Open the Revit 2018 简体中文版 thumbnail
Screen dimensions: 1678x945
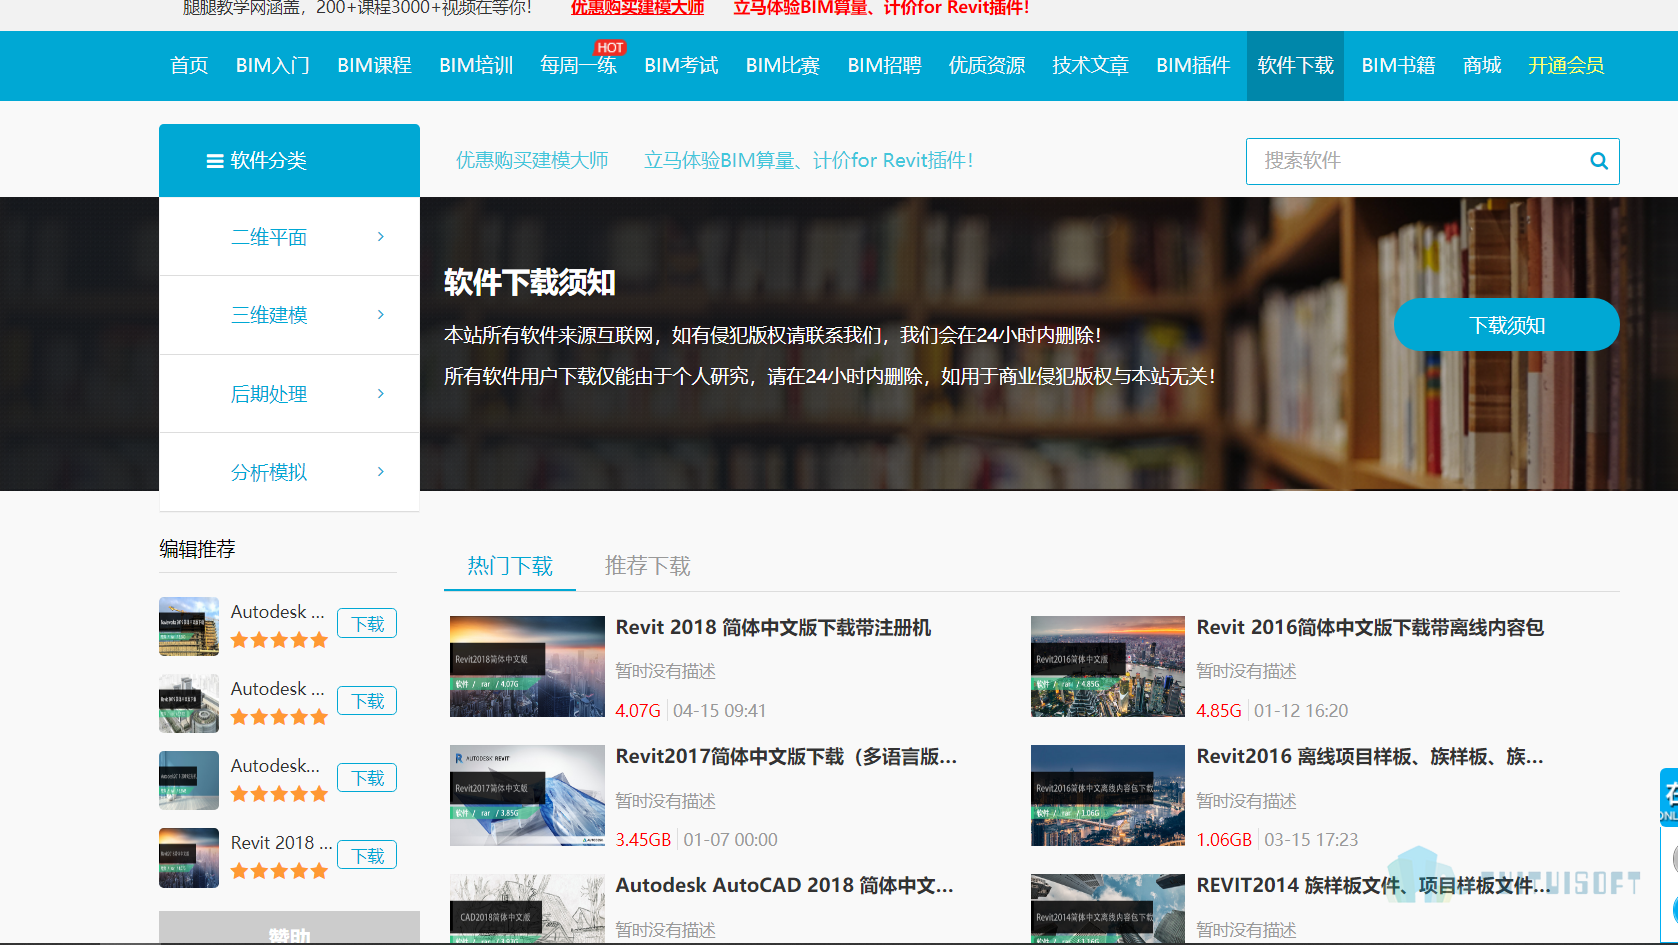pyautogui.click(x=527, y=666)
